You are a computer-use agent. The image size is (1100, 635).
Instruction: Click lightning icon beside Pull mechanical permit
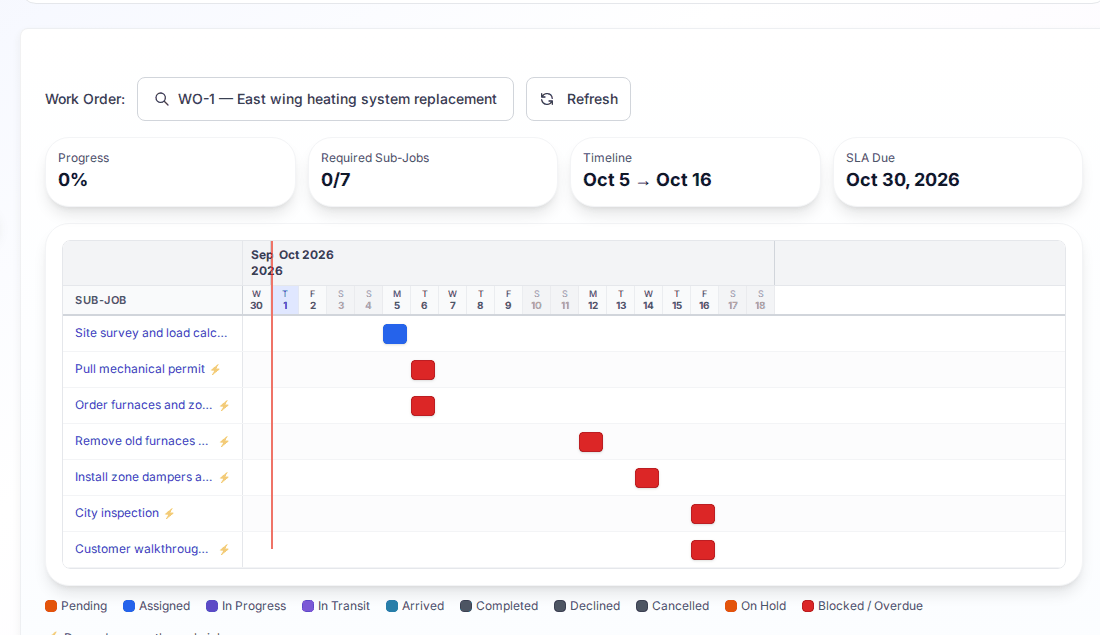pyautogui.click(x=215, y=369)
